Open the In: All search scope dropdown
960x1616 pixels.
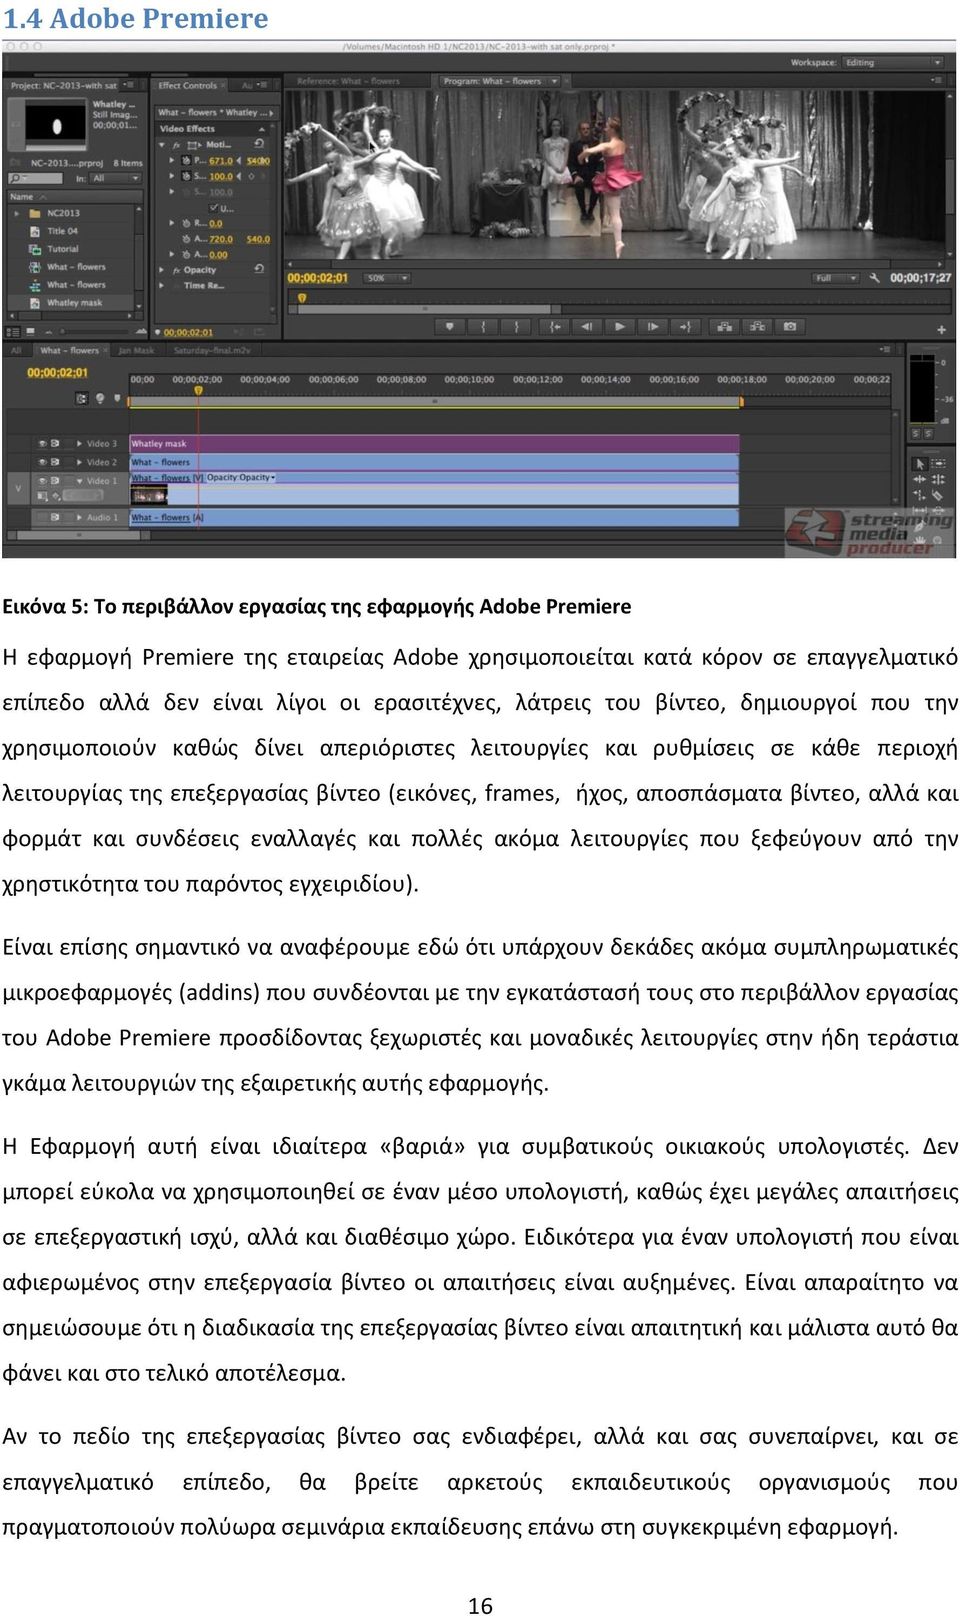click(115, 178)
